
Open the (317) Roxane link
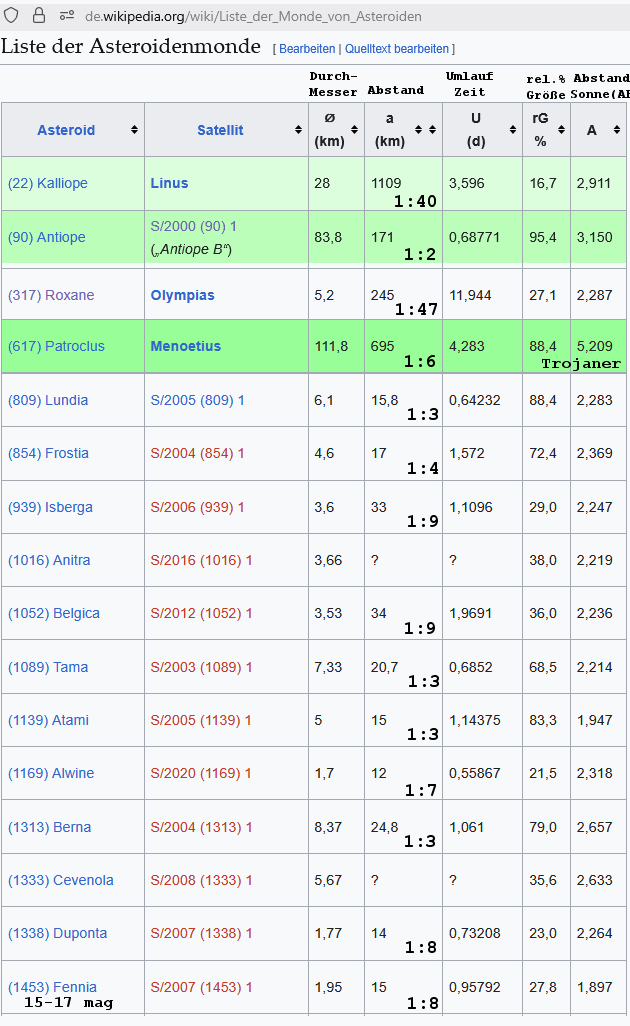click(51, 295)
